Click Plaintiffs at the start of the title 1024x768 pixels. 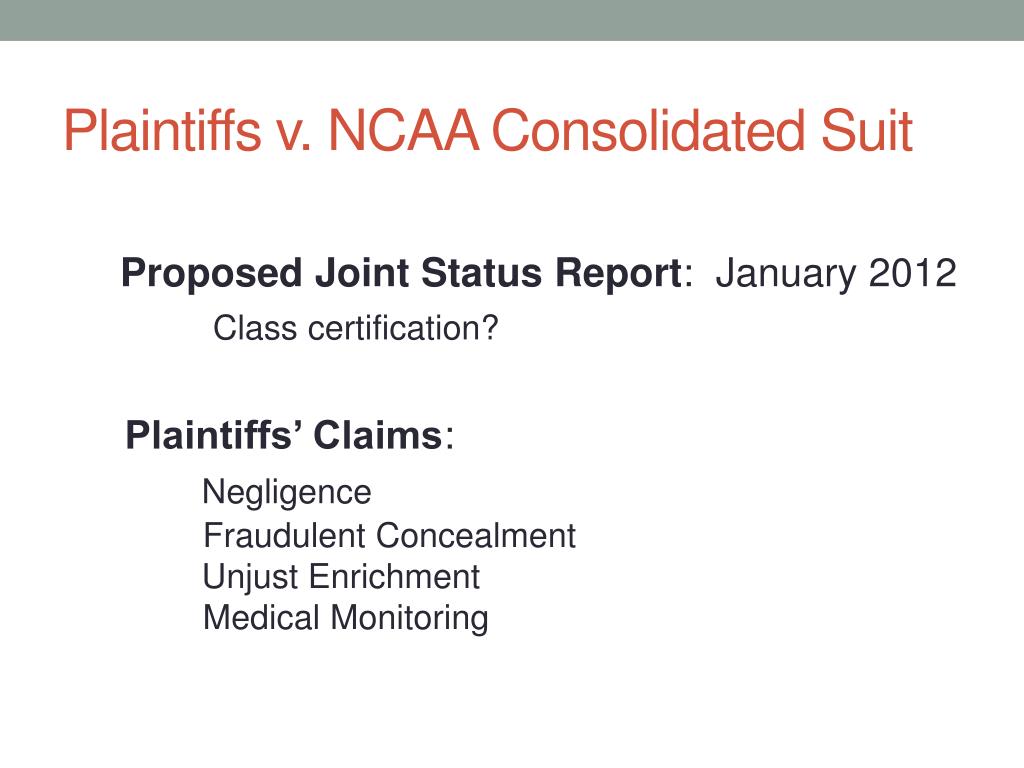[163, 131]
